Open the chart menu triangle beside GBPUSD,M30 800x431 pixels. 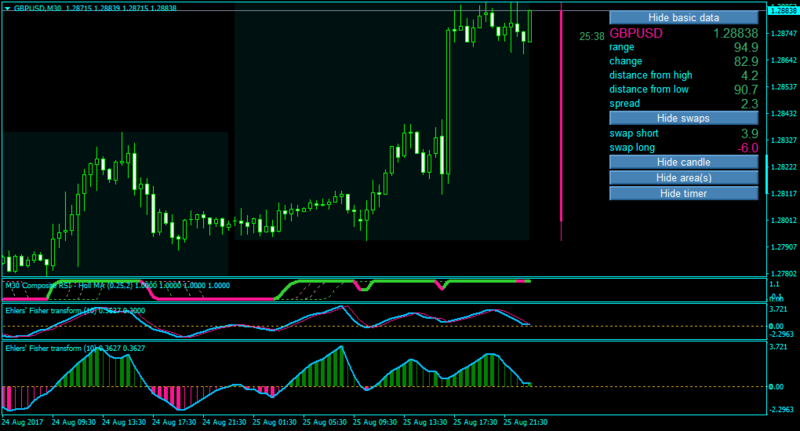click(7, 9)
